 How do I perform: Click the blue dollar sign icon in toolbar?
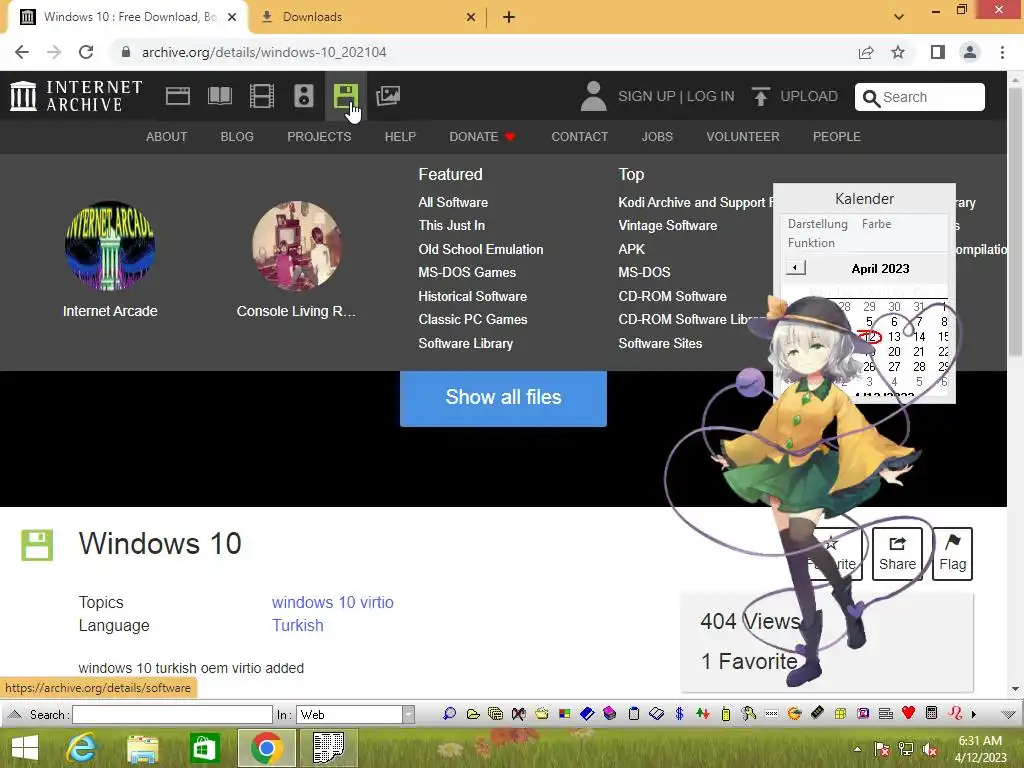point(679,714)
